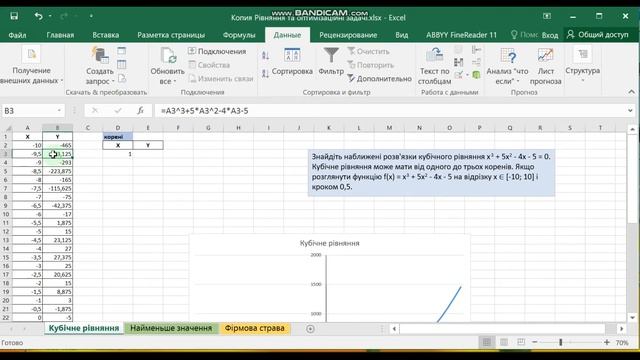Screen dimensions: 640x360
Task: Select the Фірмова страва sheet tab
Action: tap(255, 328)
